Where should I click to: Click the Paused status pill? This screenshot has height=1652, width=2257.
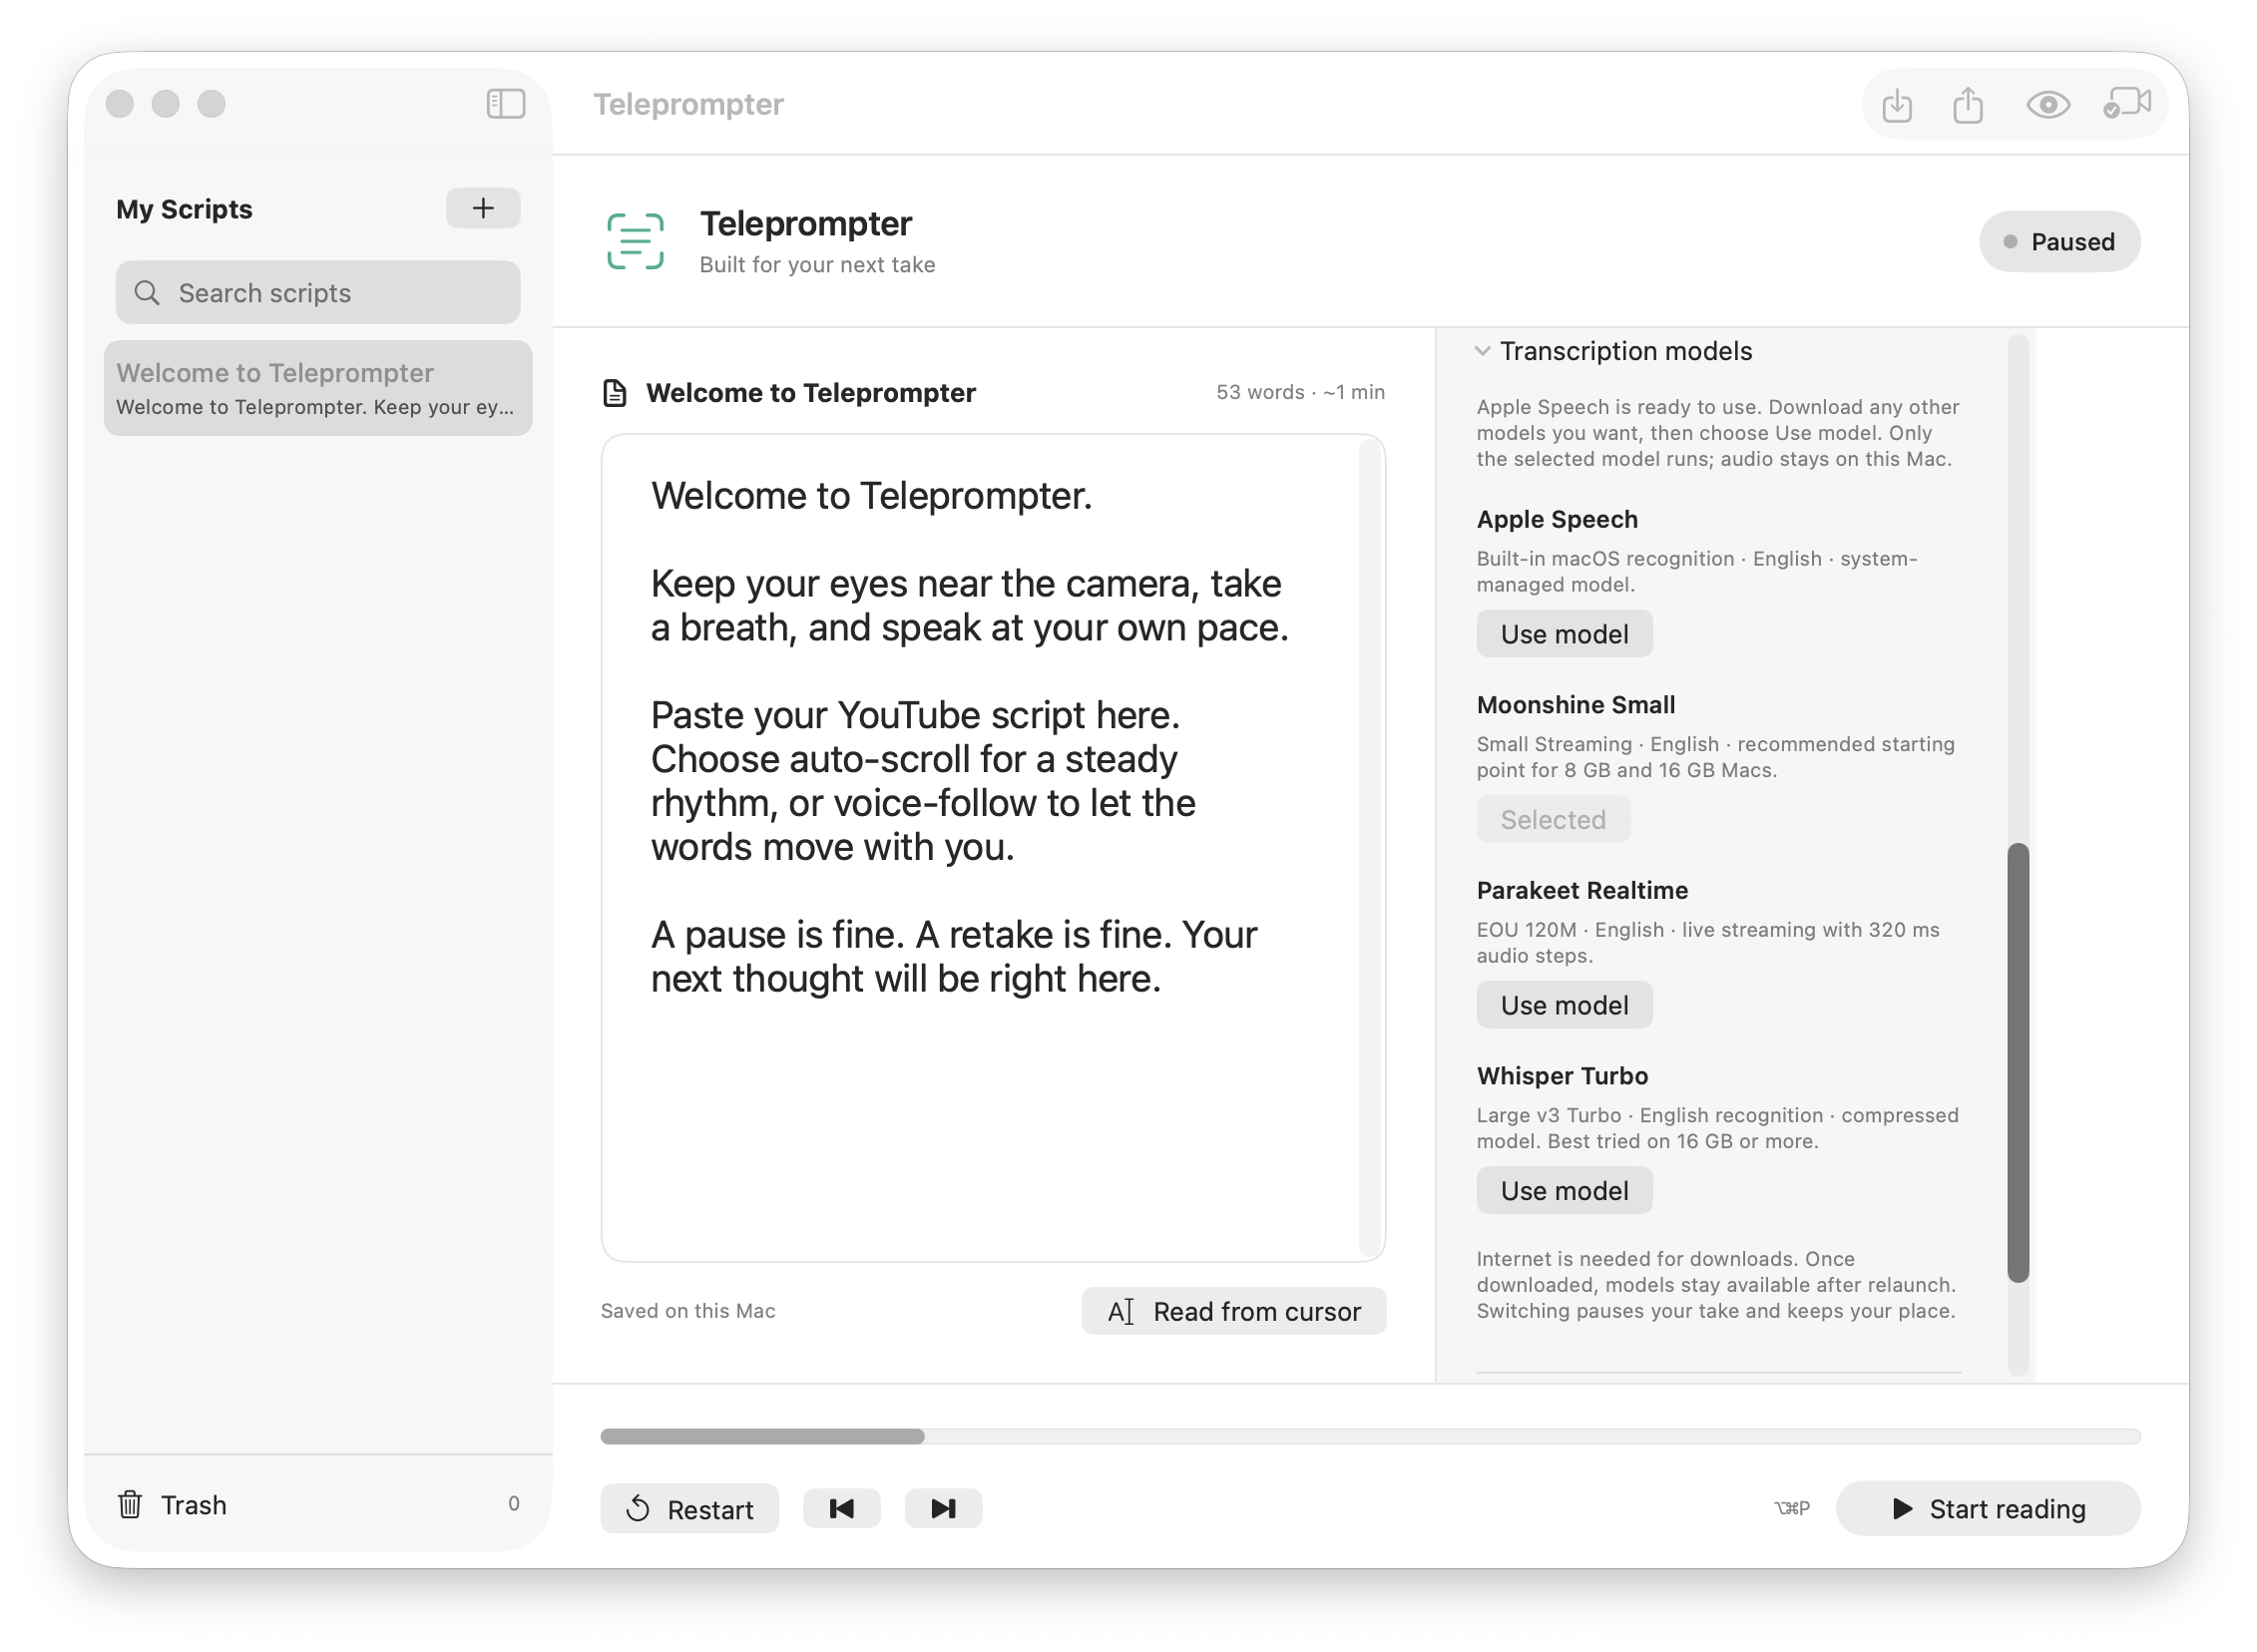(2059, 242)
